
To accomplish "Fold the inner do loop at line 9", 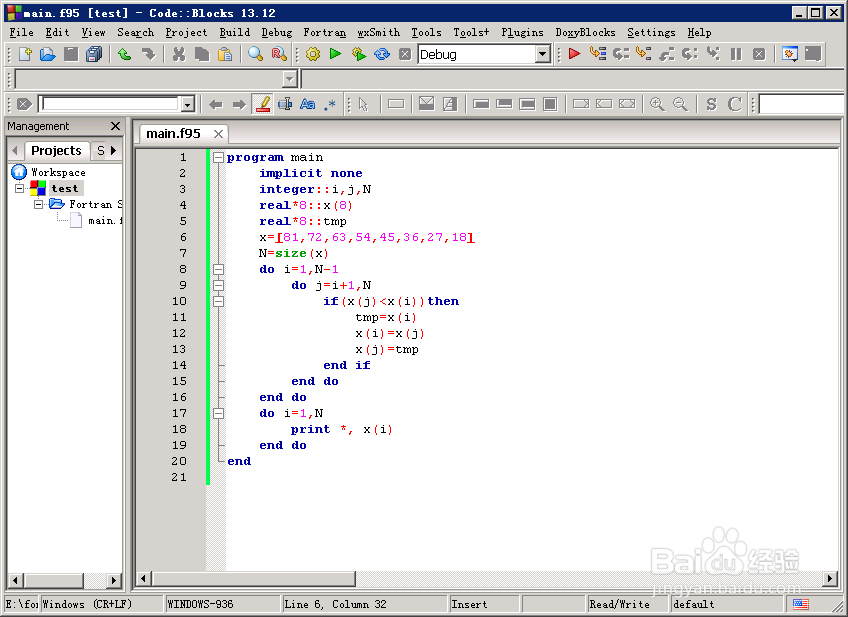I will pyautogui.click(x=218, y=286).
